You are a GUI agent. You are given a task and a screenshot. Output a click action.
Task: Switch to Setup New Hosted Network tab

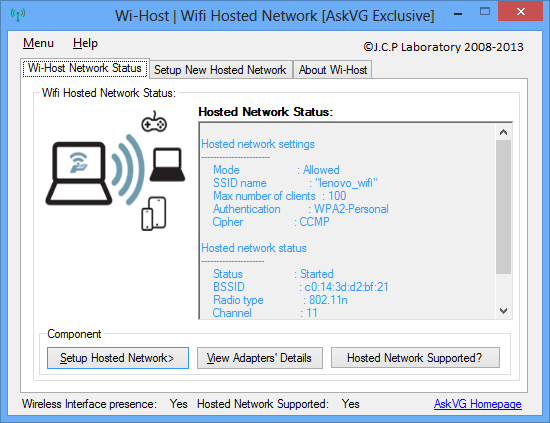(x=220, y=70)
